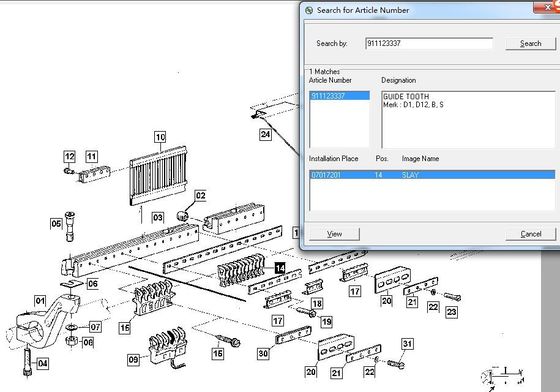Cancel the article number search dialog
This screenshot has height=392, width=560.
tap(530, 234)
